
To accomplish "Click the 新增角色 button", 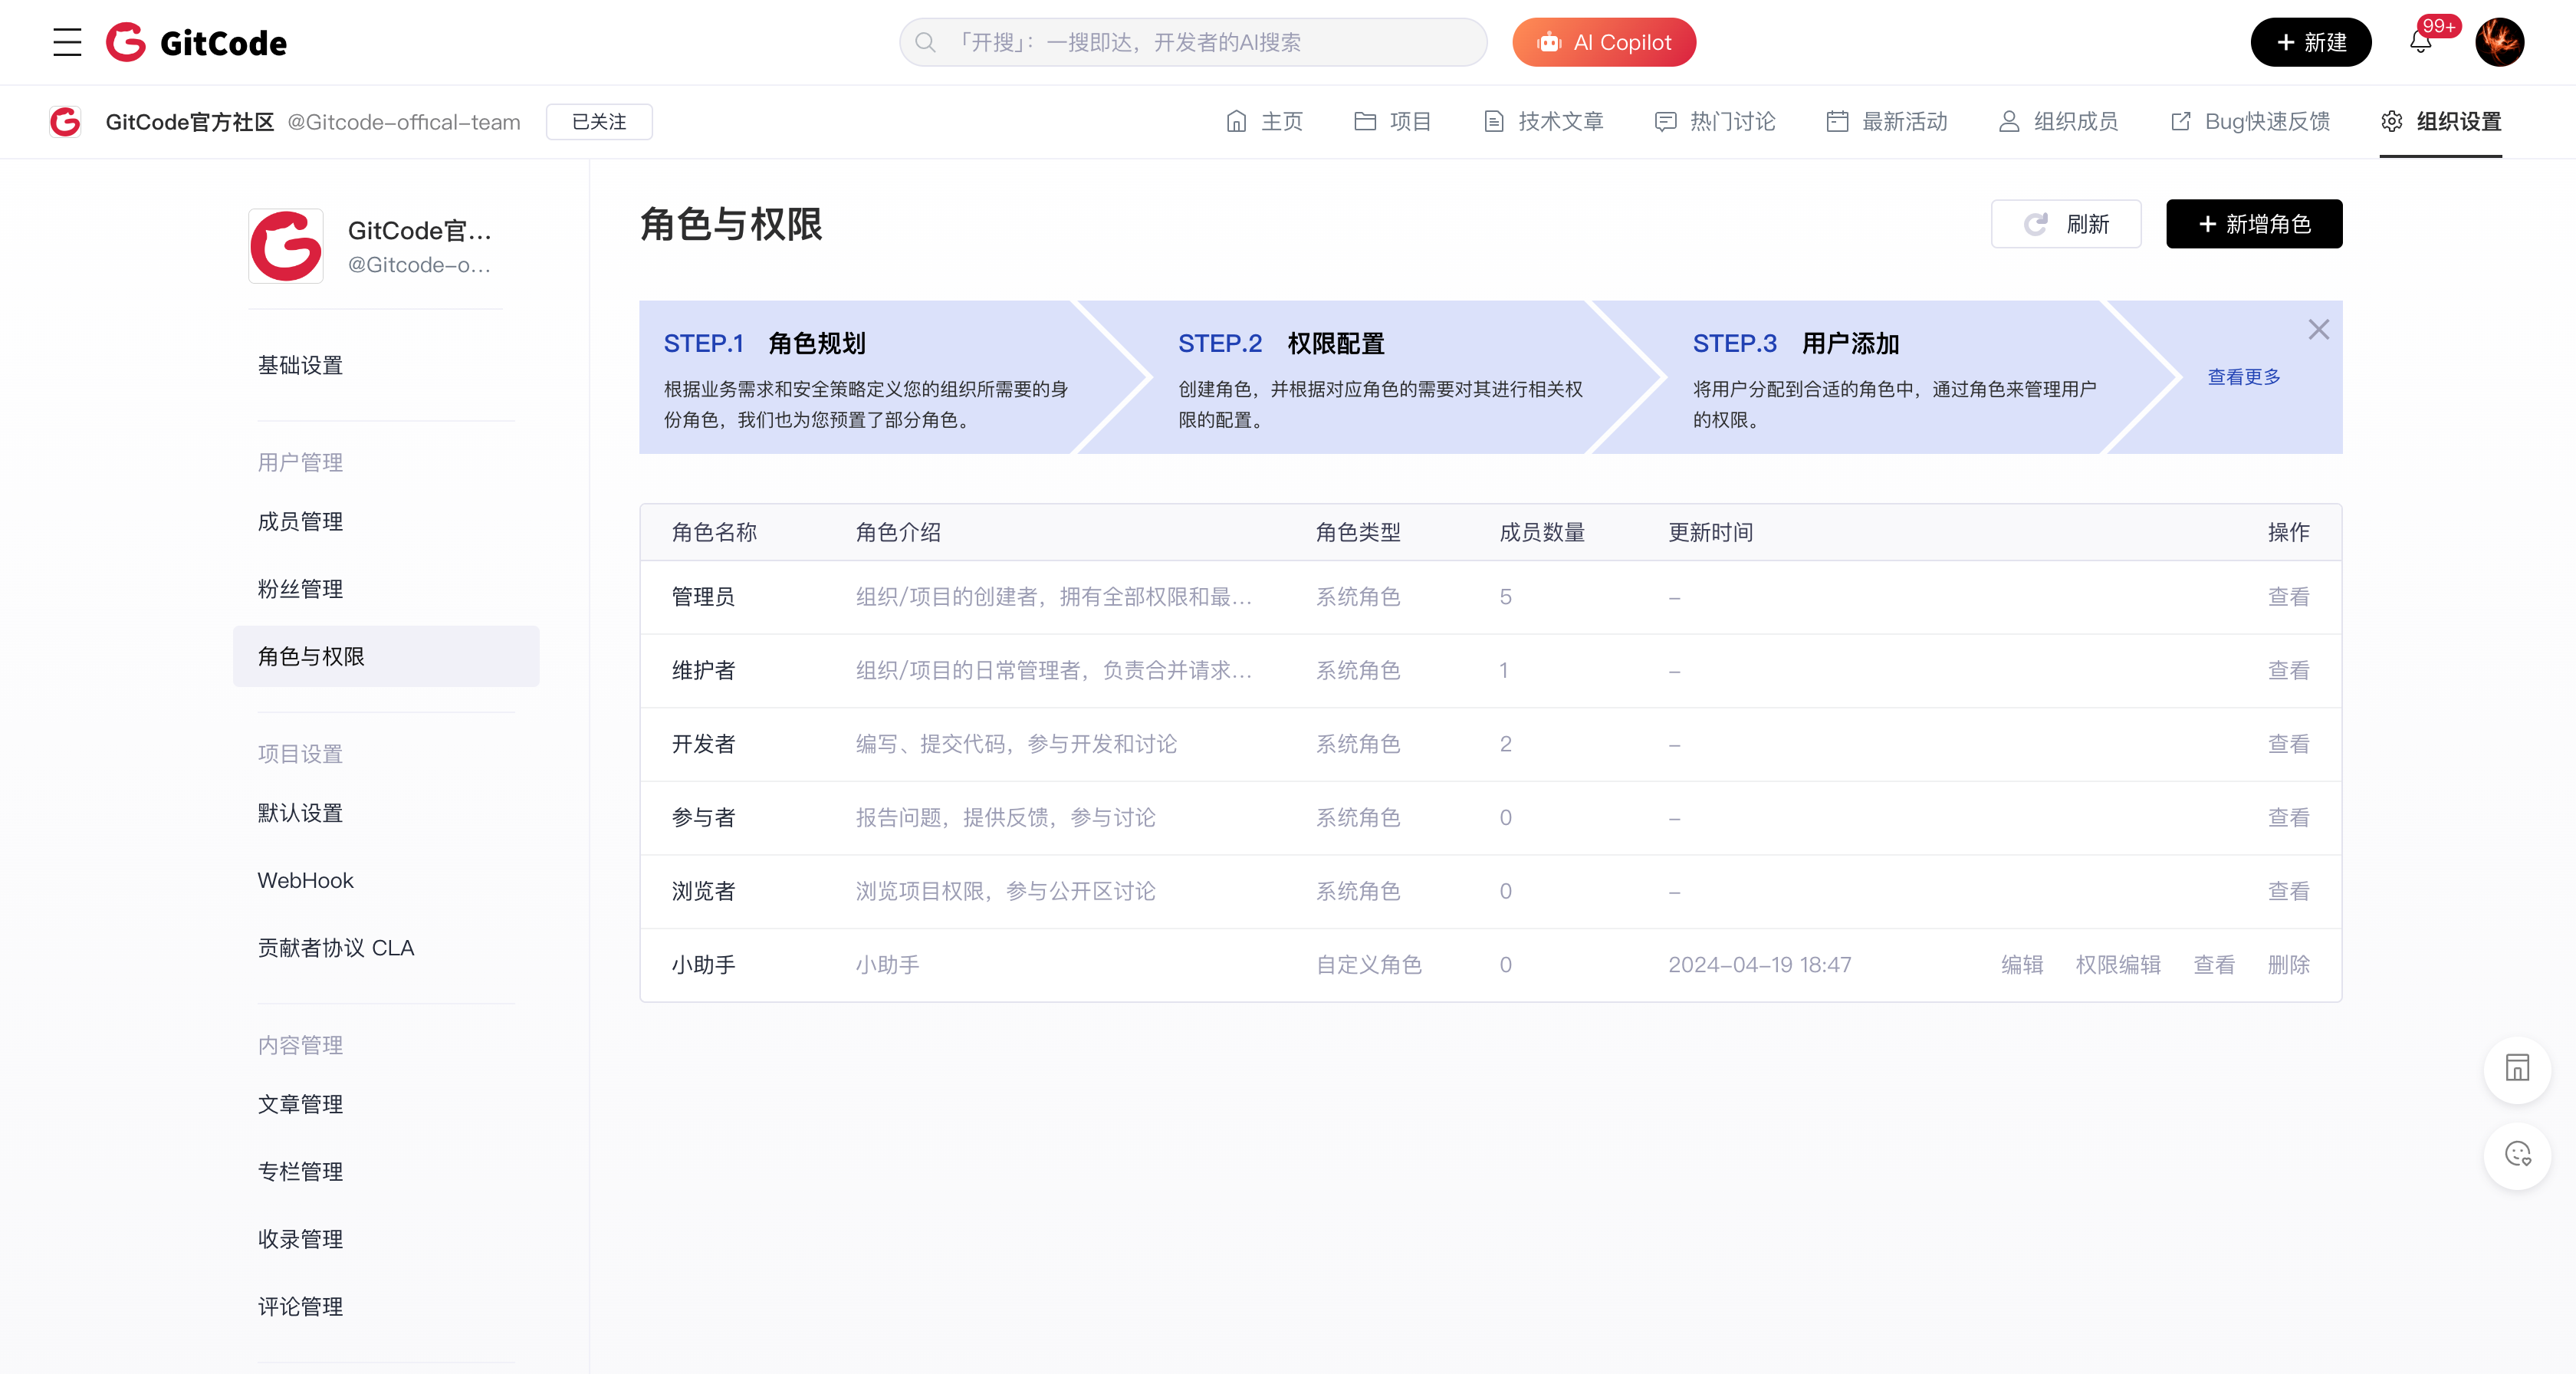I will [x=2253, y=224].
